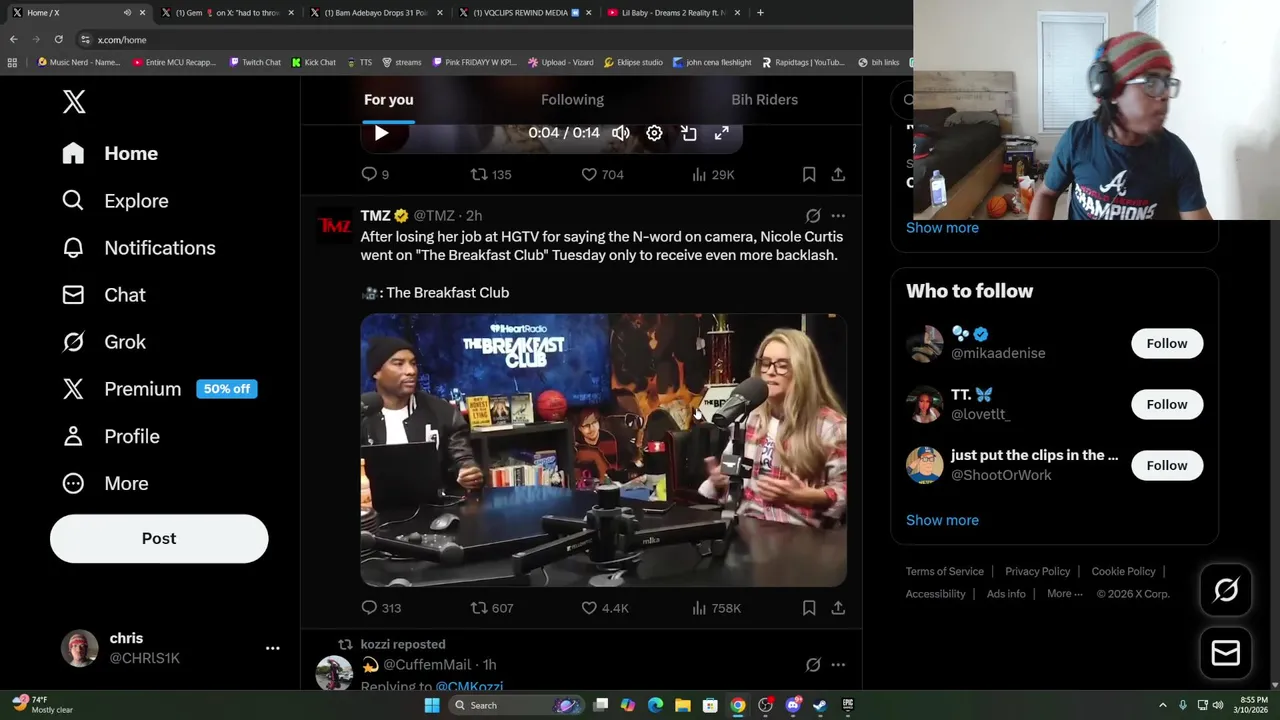Image resolution: width=1280 pixels, height=720 pixels.
Task: Open Chat envelope in sidebar
Action: coord(73,295)
